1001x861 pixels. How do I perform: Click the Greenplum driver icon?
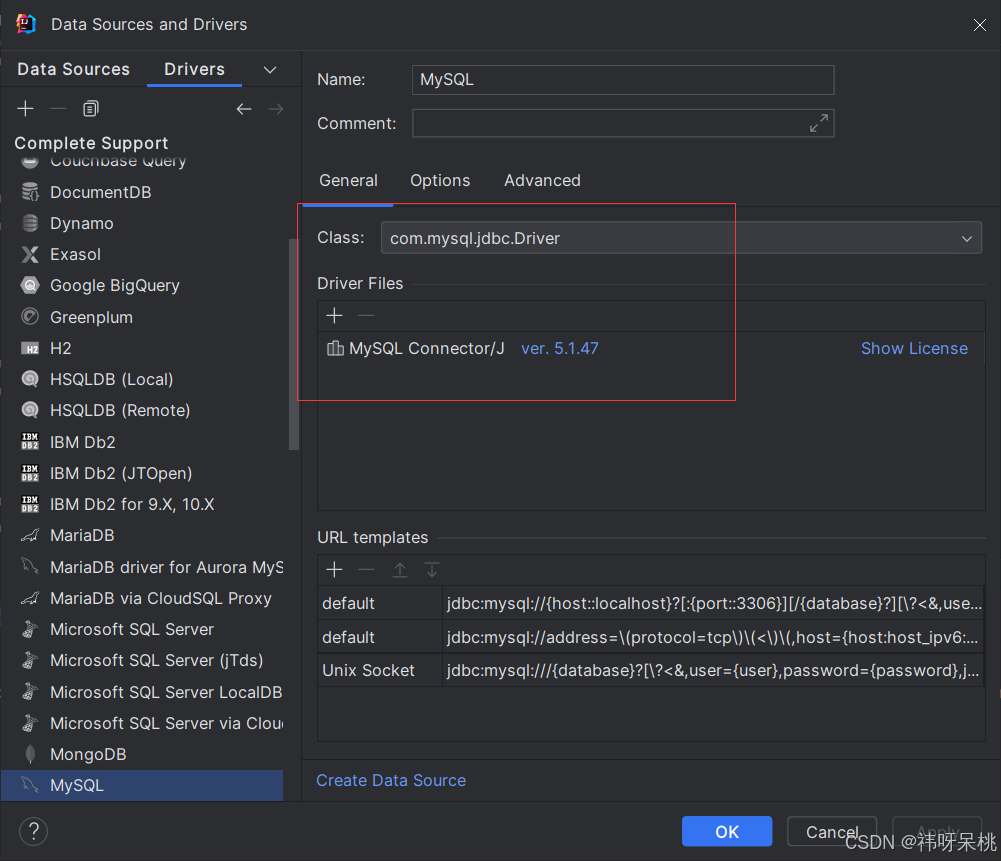(x=30, y=317)
